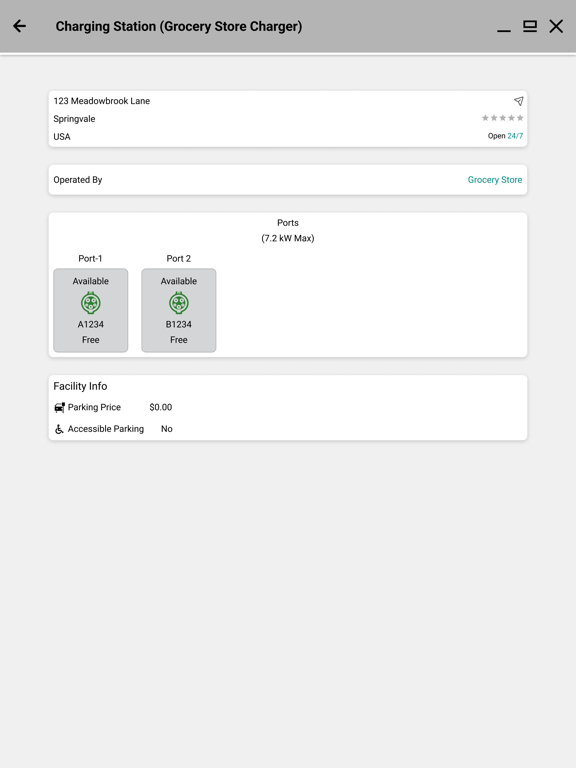576x768 pixels.
Task: Open the 24/7 hours link
Action: [515, 136]
